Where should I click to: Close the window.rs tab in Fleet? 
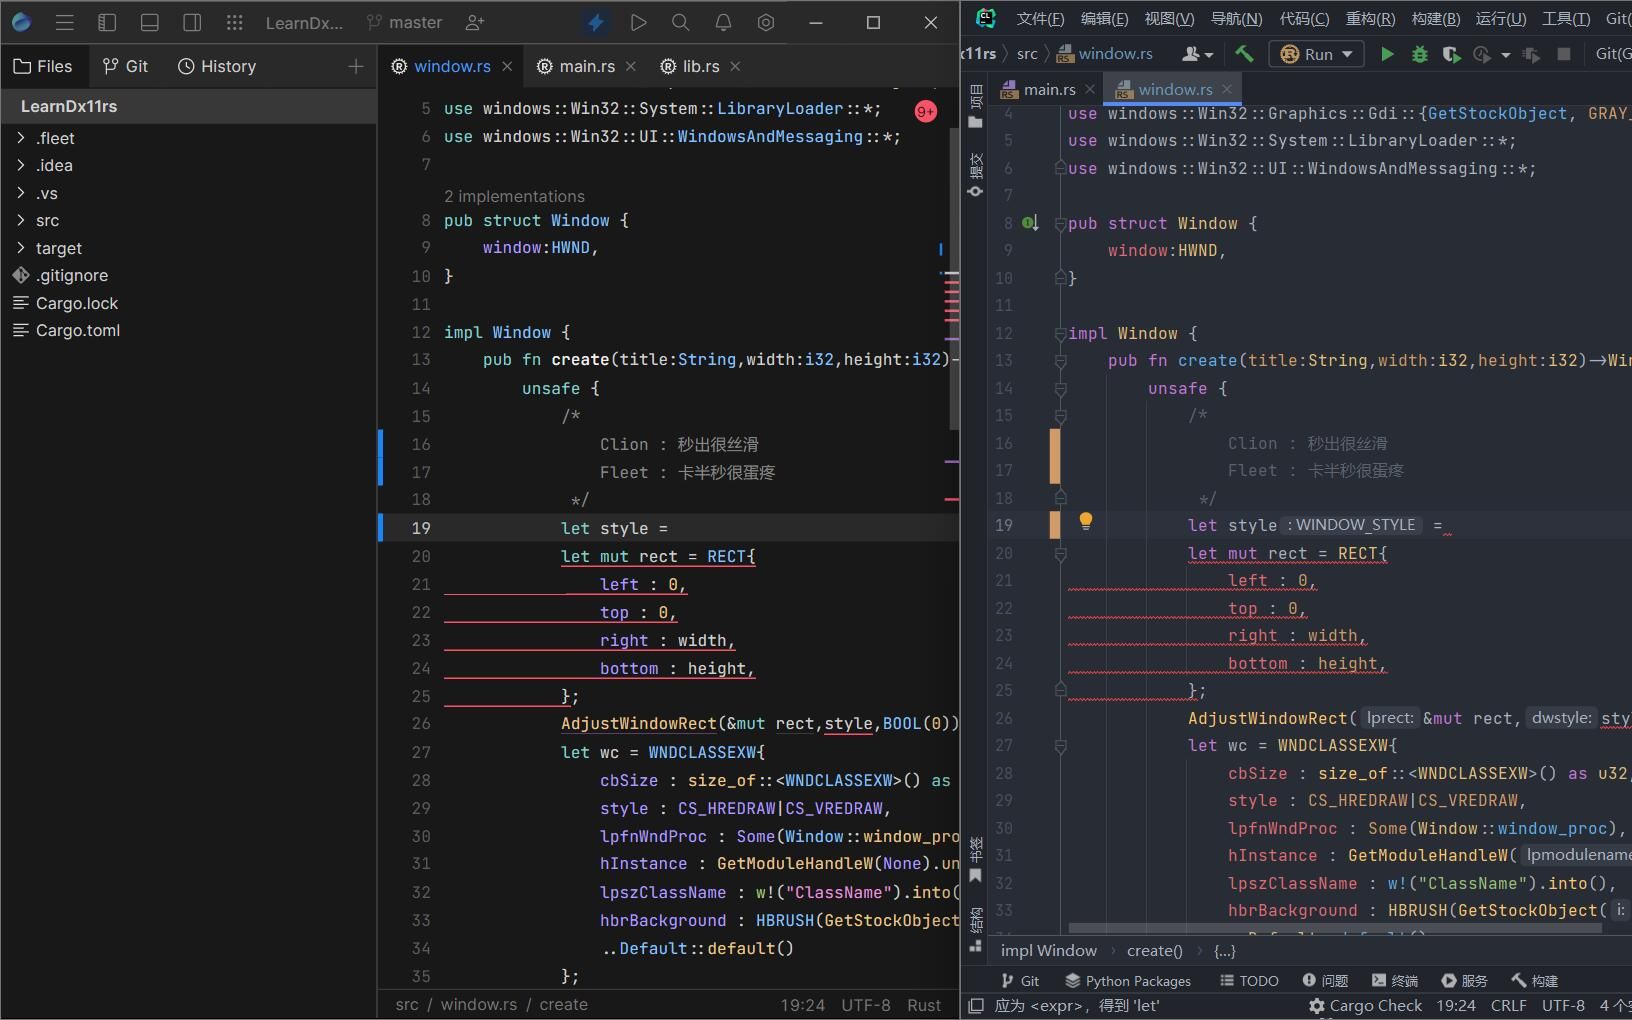[507, 66]
